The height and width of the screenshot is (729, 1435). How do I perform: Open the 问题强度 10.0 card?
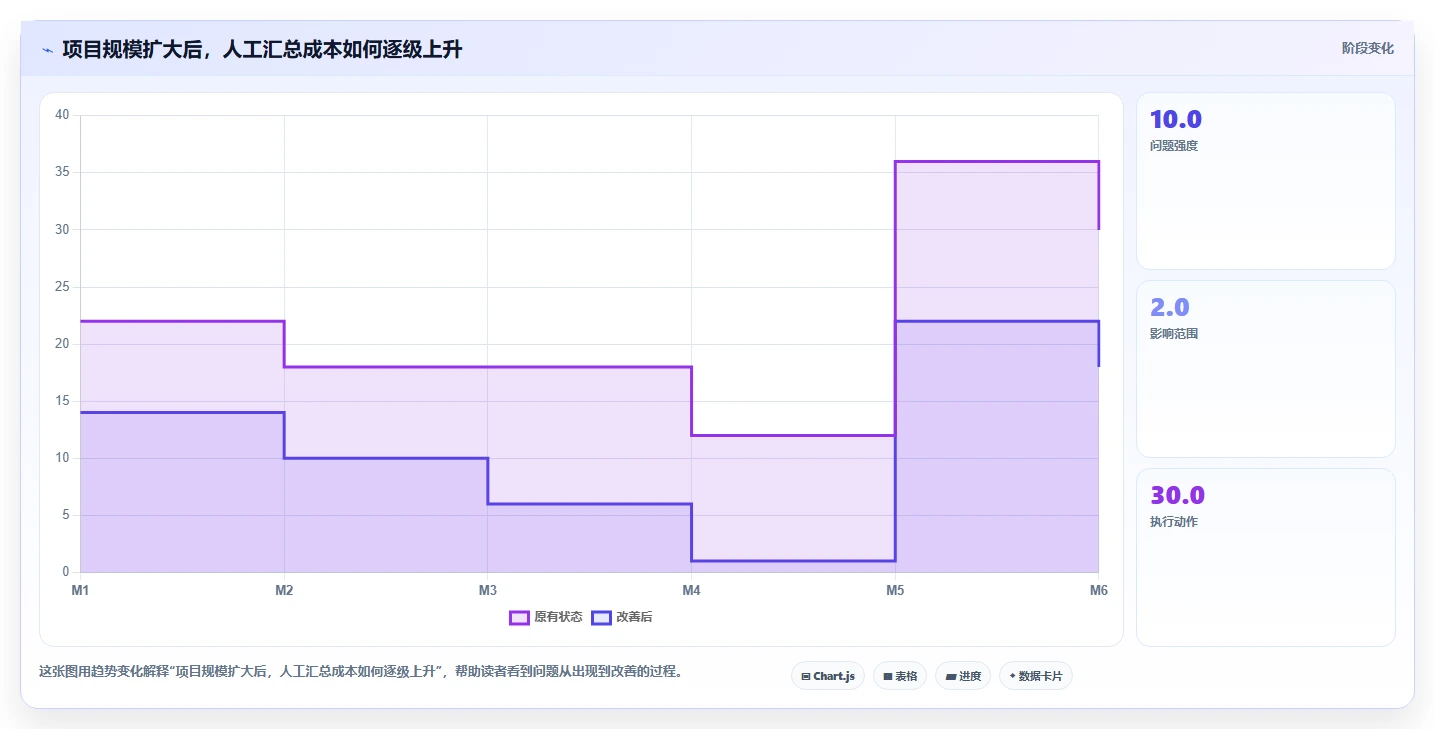(x=1266, y=181)
